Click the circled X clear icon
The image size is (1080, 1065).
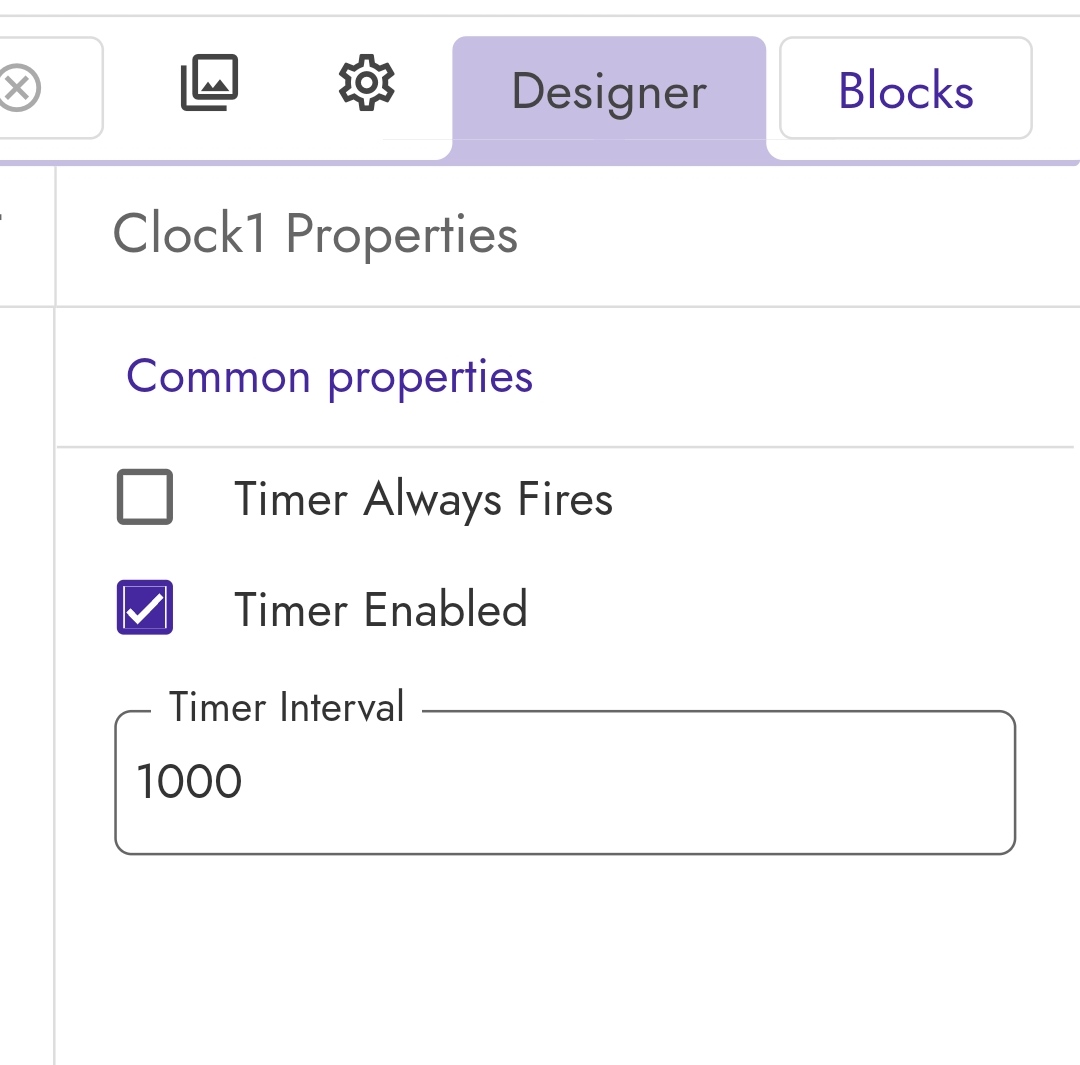coord(18,89)
